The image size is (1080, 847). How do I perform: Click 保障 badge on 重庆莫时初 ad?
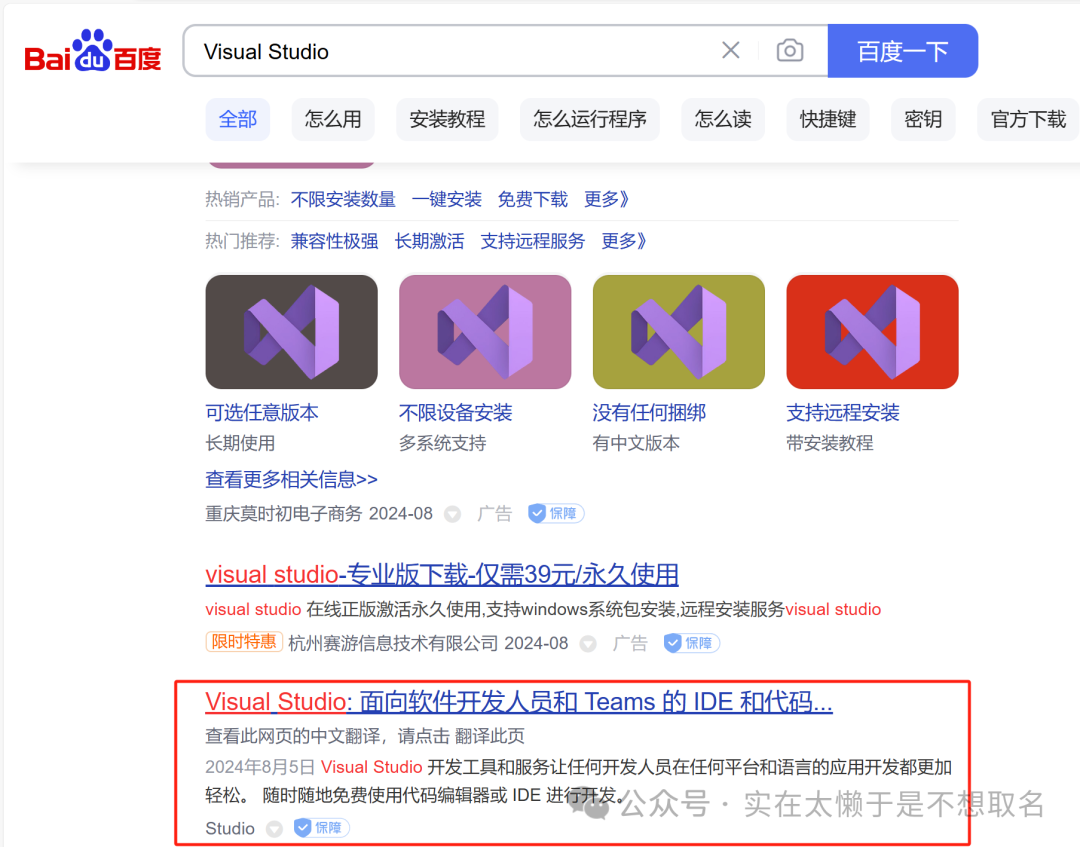pos(556,514)
